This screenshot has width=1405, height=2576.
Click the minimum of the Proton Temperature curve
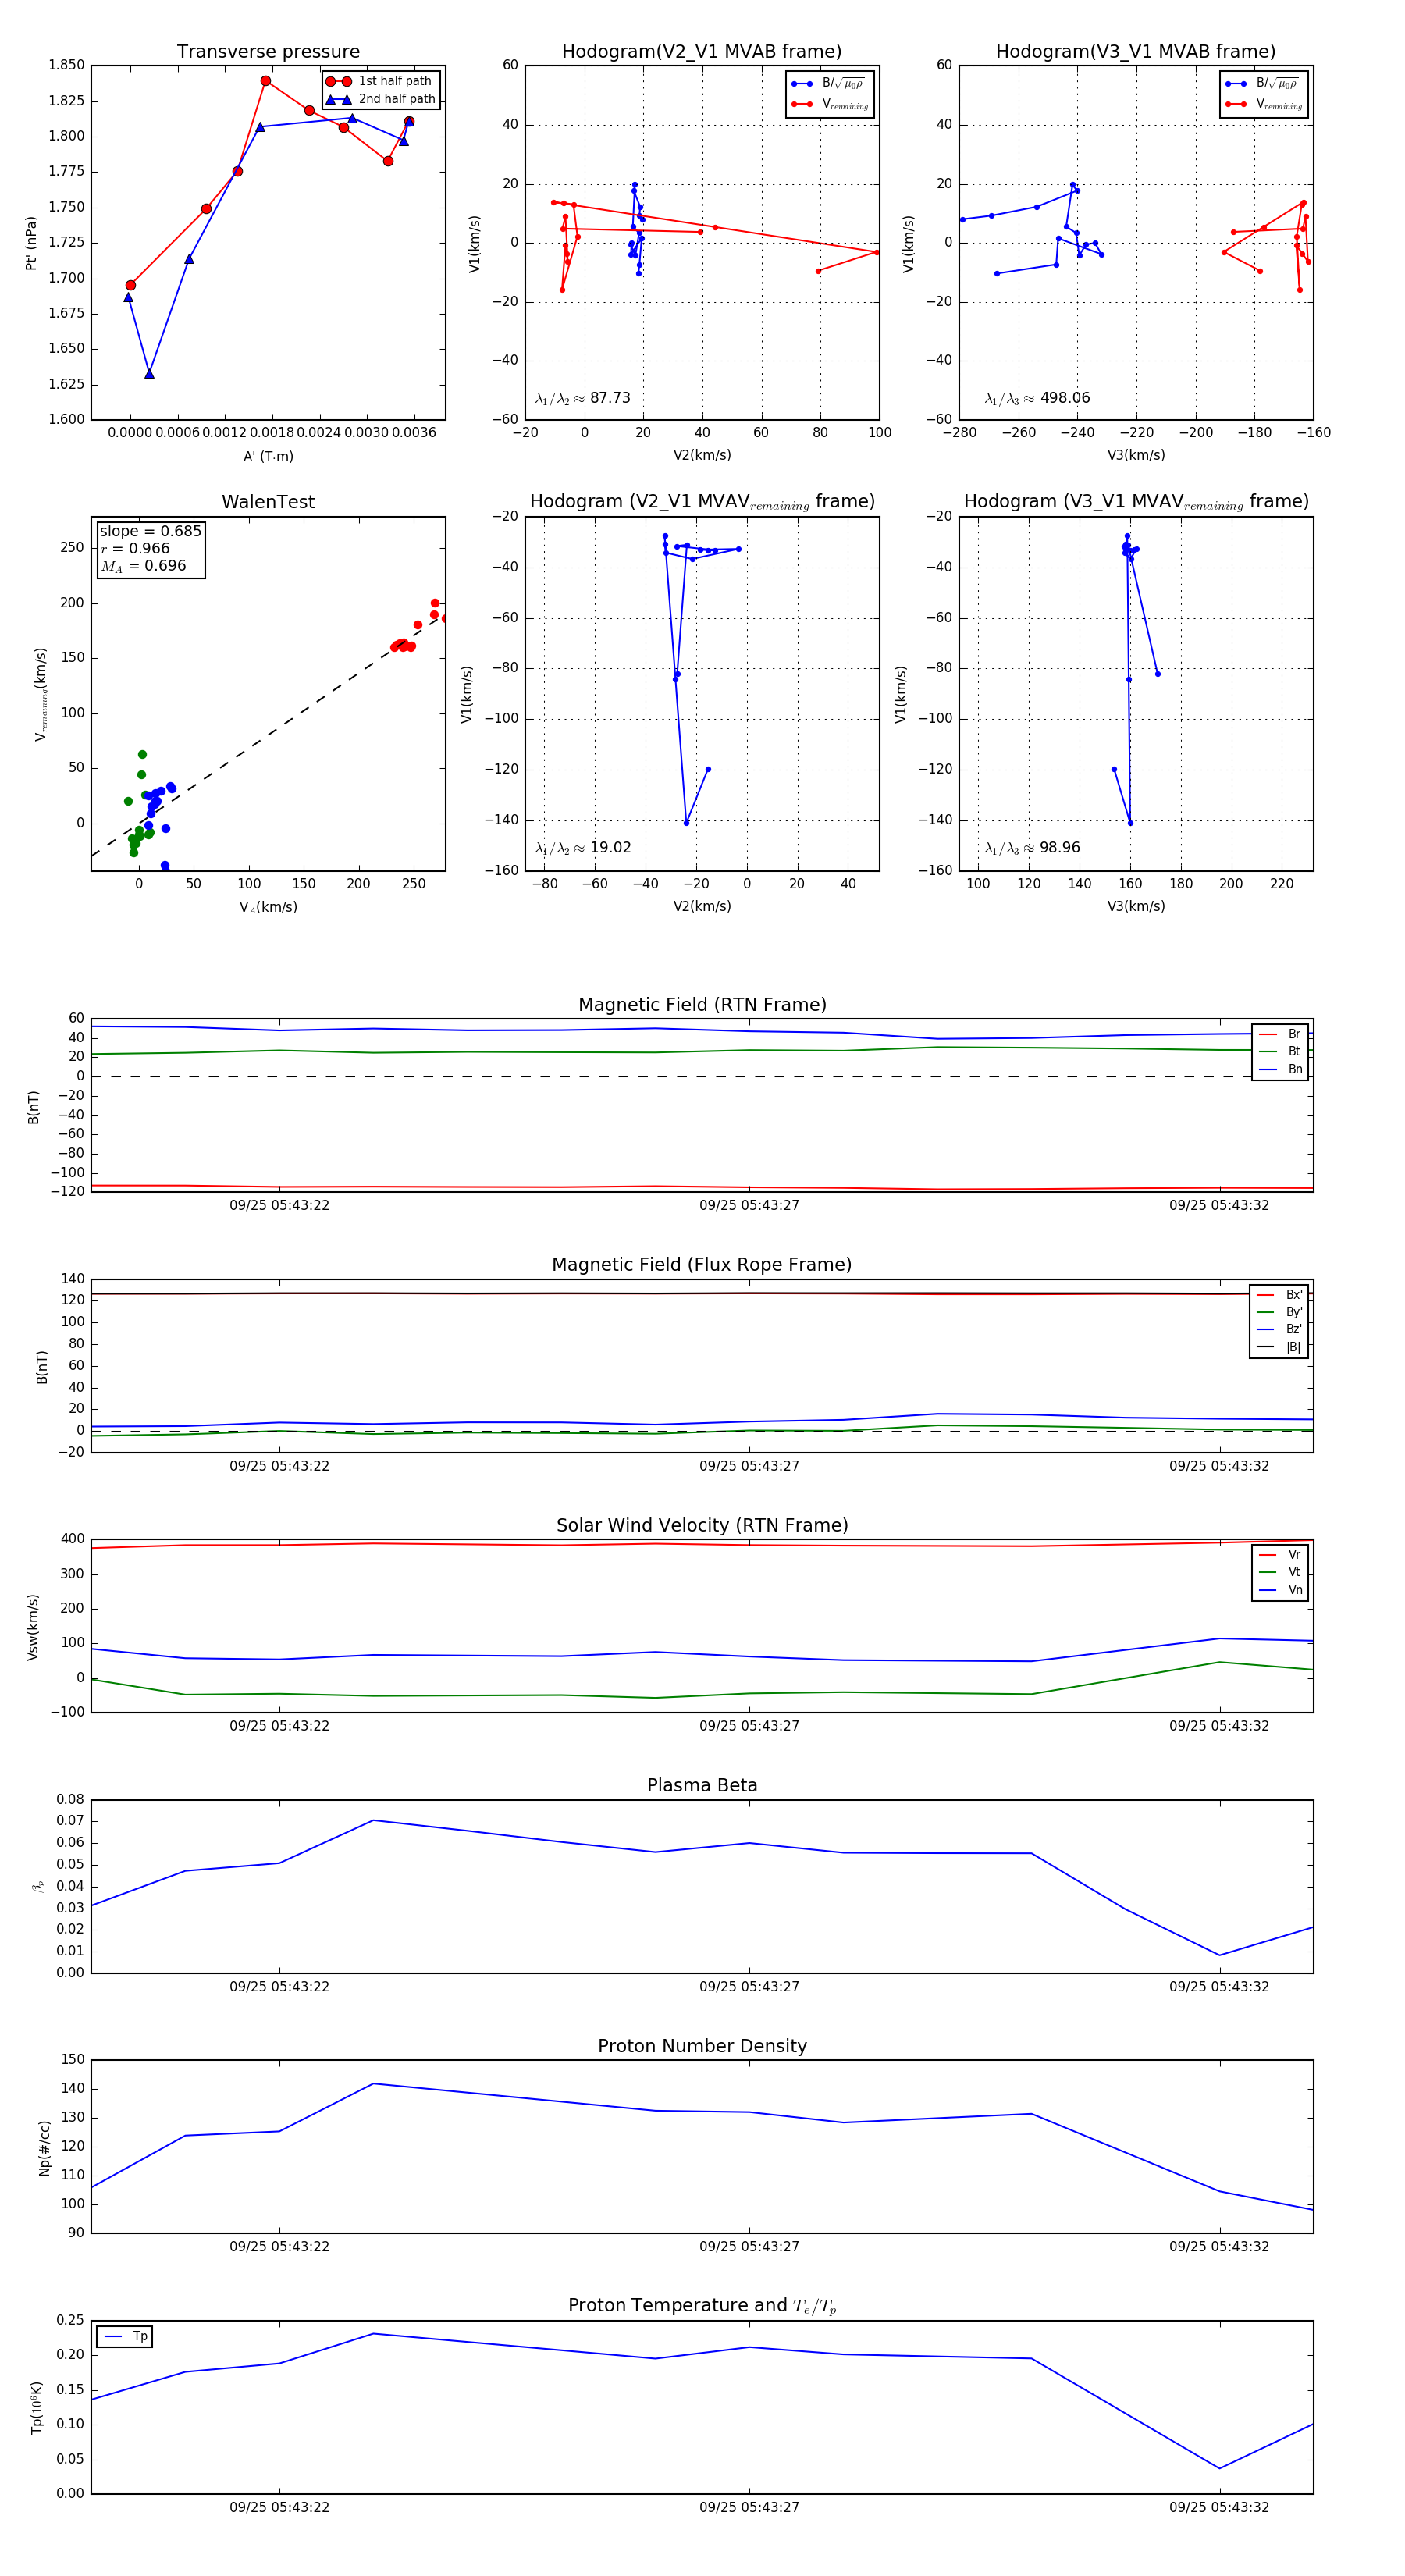pos(1219,2468)
